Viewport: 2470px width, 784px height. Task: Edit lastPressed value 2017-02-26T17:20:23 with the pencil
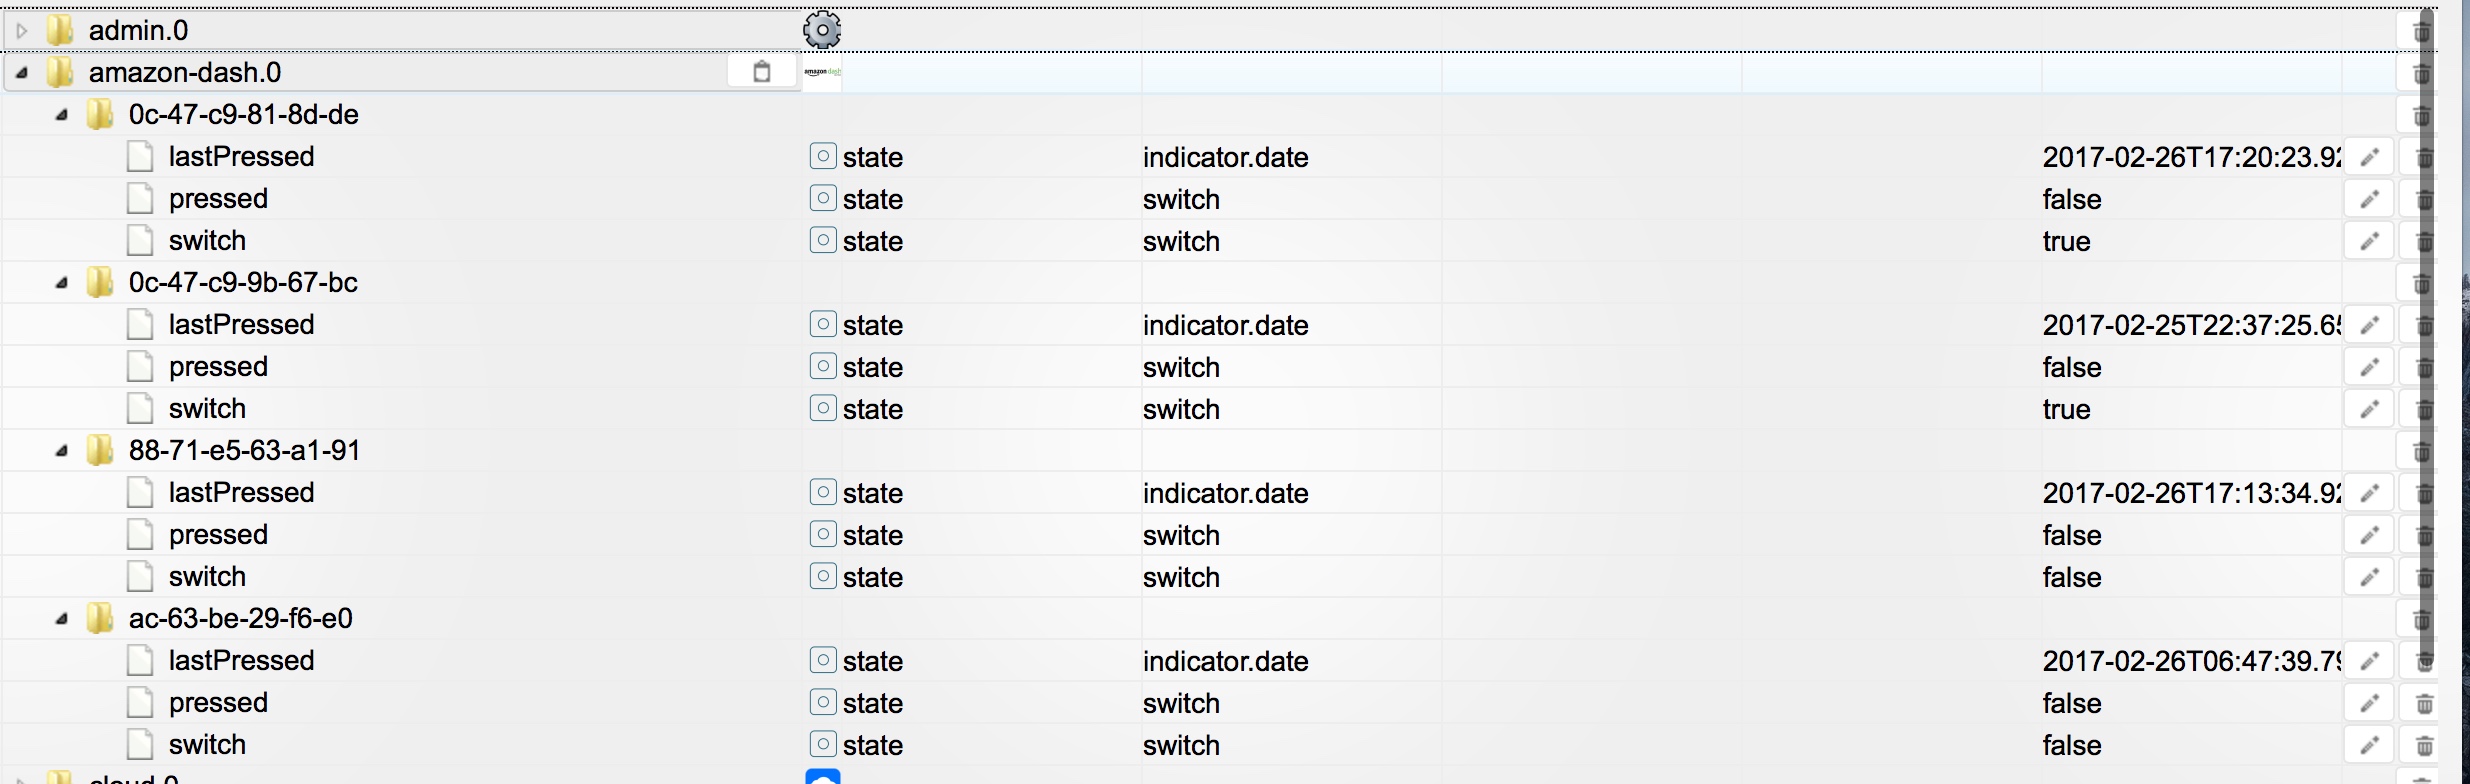(2369, 157)
